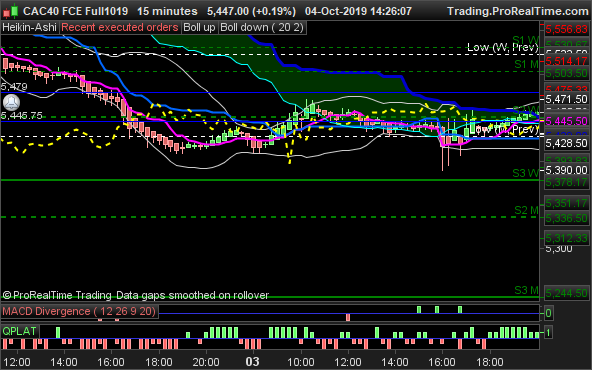Click Boll down (20 2) indicator label

pyautogui.click(x=262, y=28)
